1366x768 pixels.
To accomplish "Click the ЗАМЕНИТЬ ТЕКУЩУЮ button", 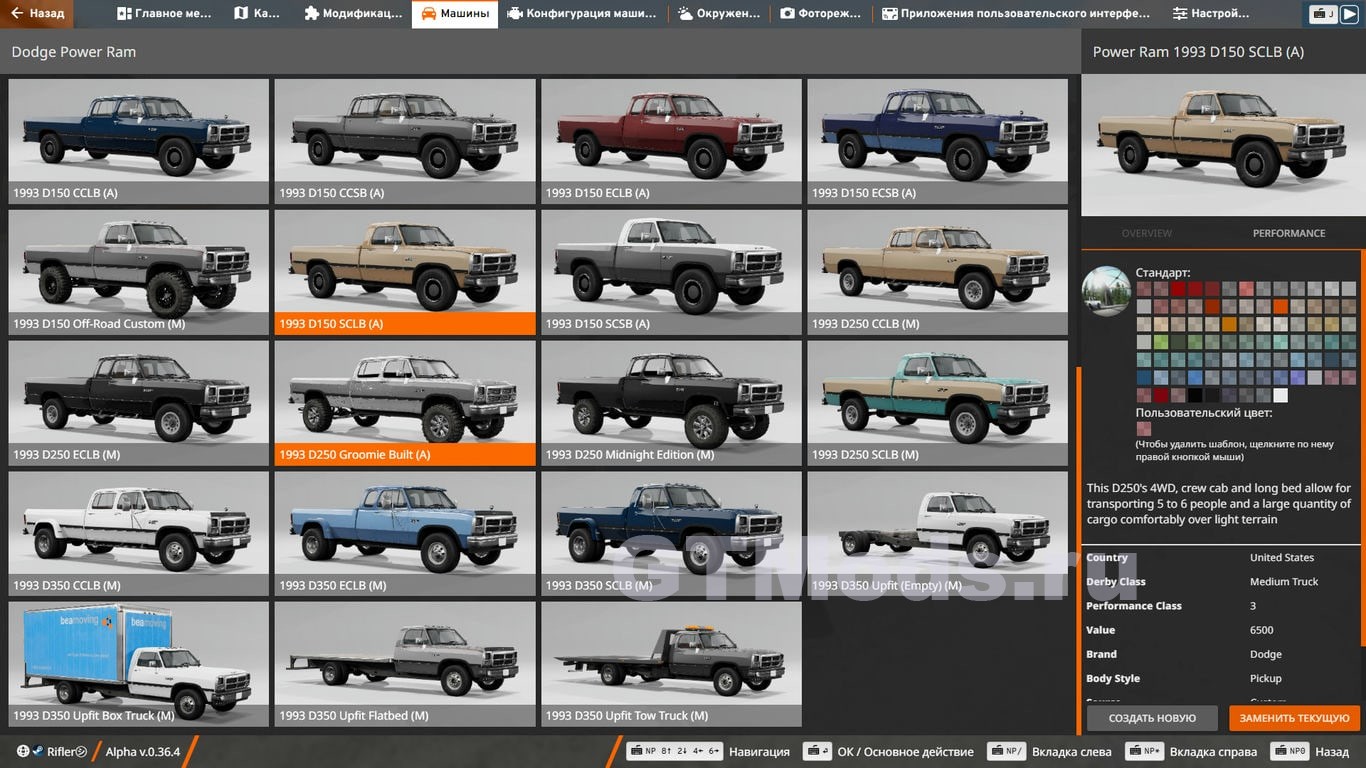I will (x=1294, y=718).
